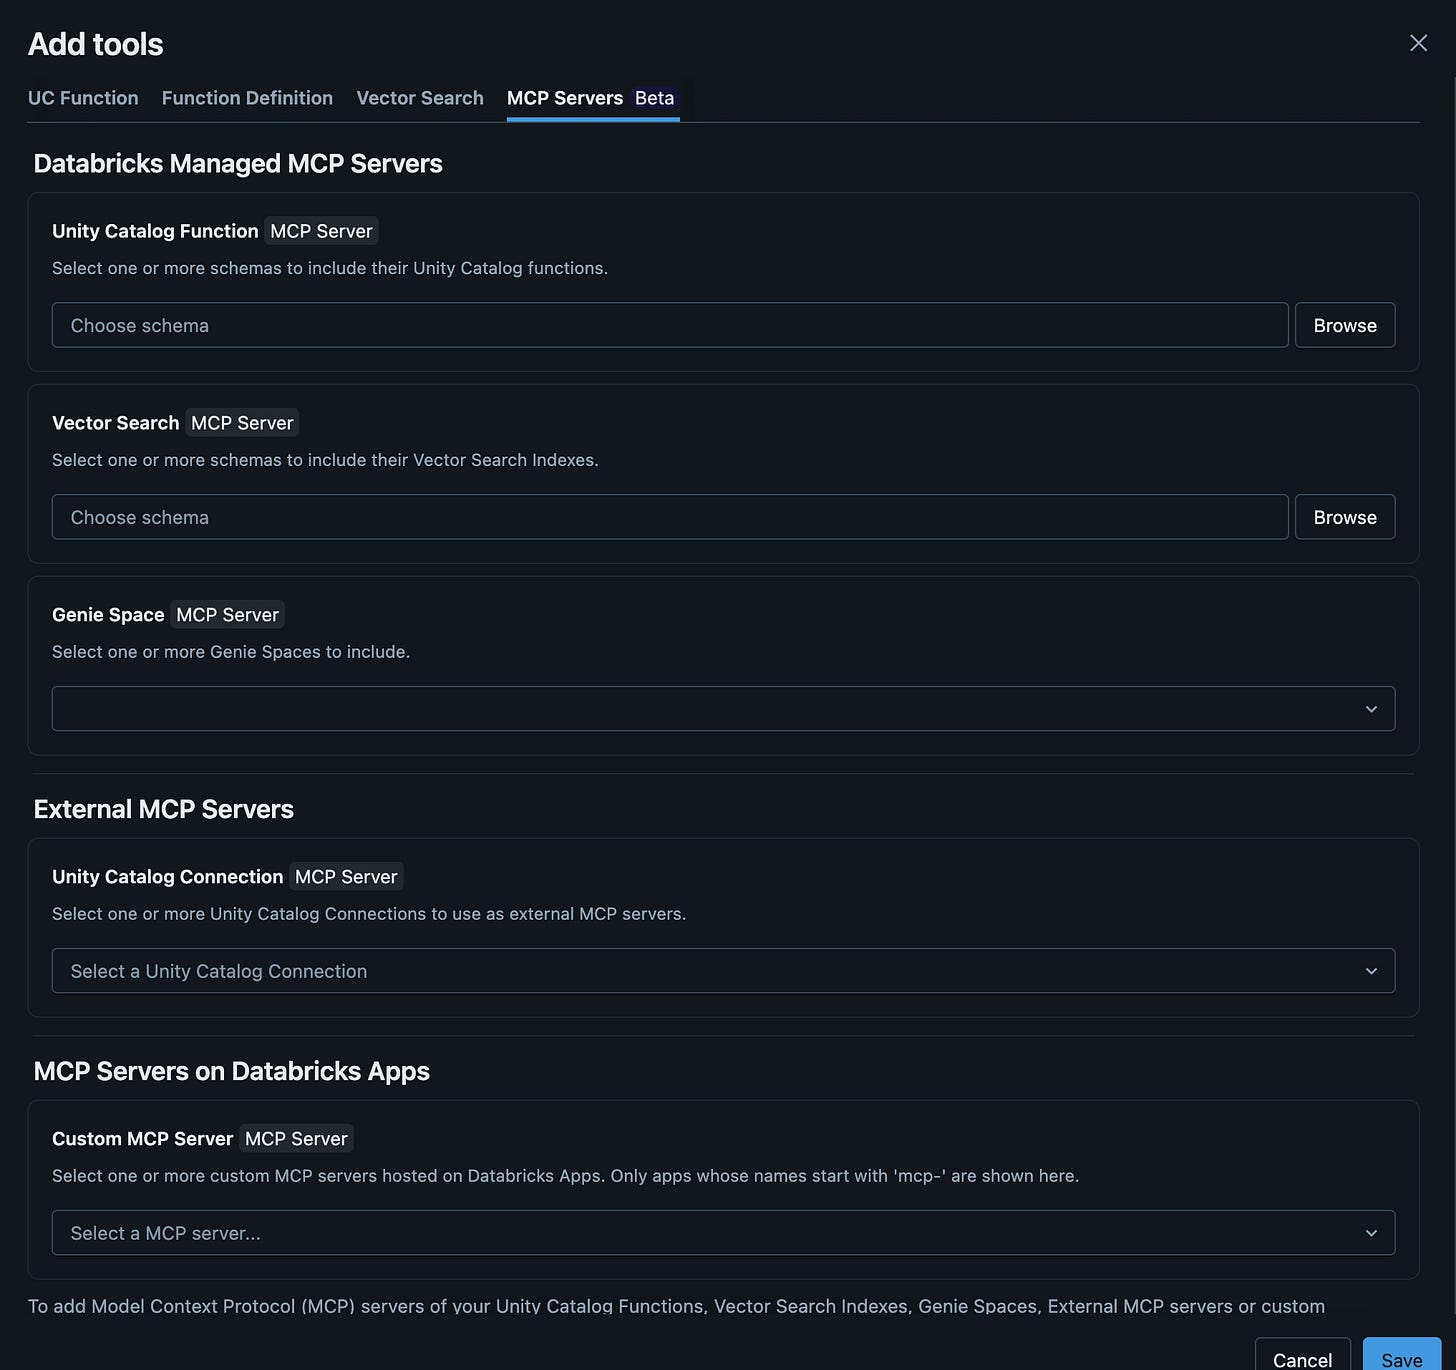Focus Vector Search Choose schema field
Screen dimensions: 1456x1370
[670, 517]
